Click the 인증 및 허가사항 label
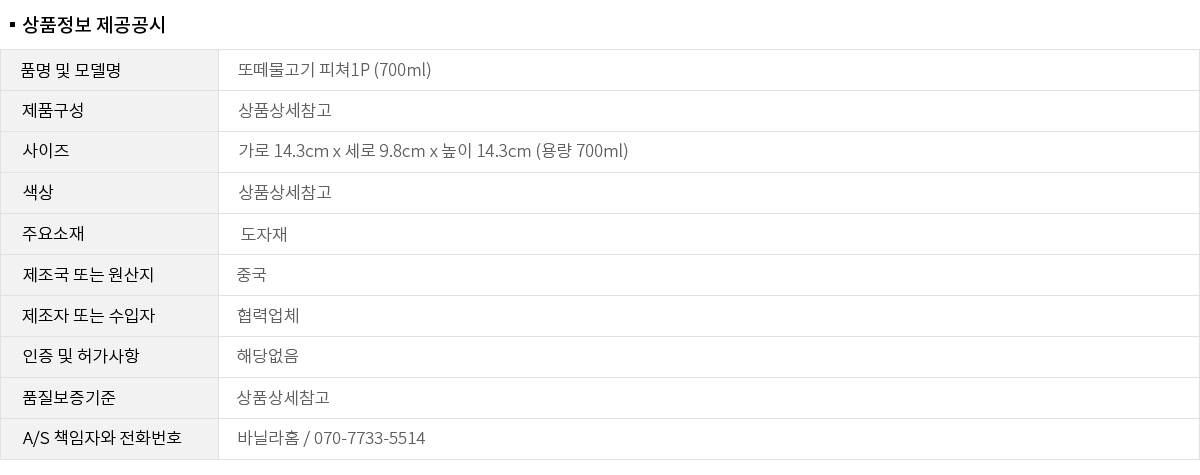The width and height of the screenshot is (1200, 475). (81, 357)
